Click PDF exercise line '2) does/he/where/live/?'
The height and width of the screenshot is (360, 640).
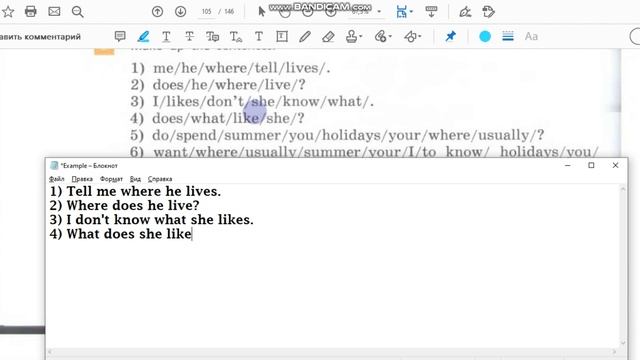click(218, 85)
